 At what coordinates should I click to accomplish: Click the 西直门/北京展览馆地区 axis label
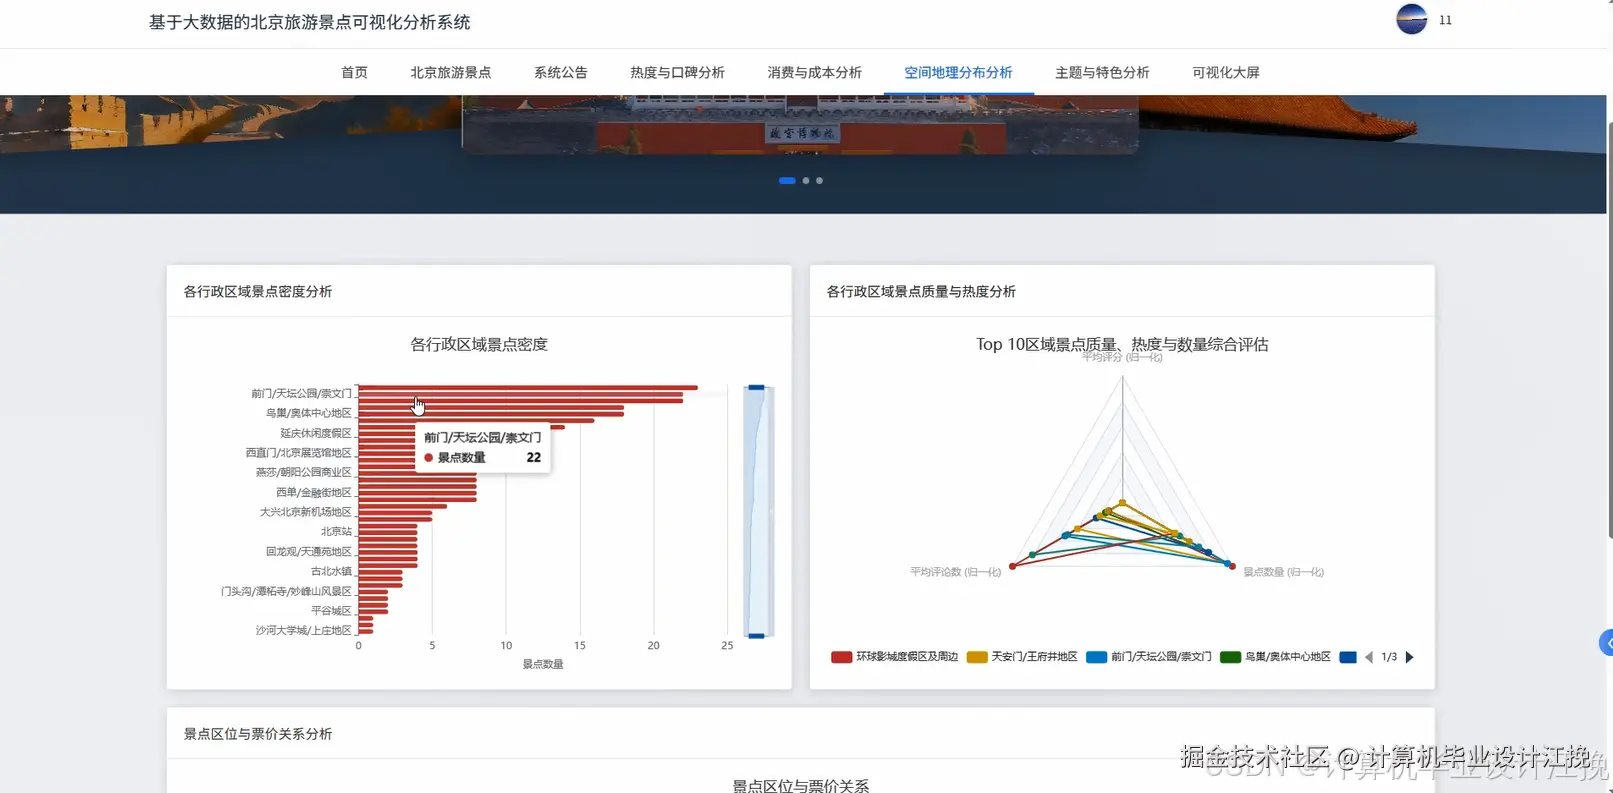pos(298,453)
